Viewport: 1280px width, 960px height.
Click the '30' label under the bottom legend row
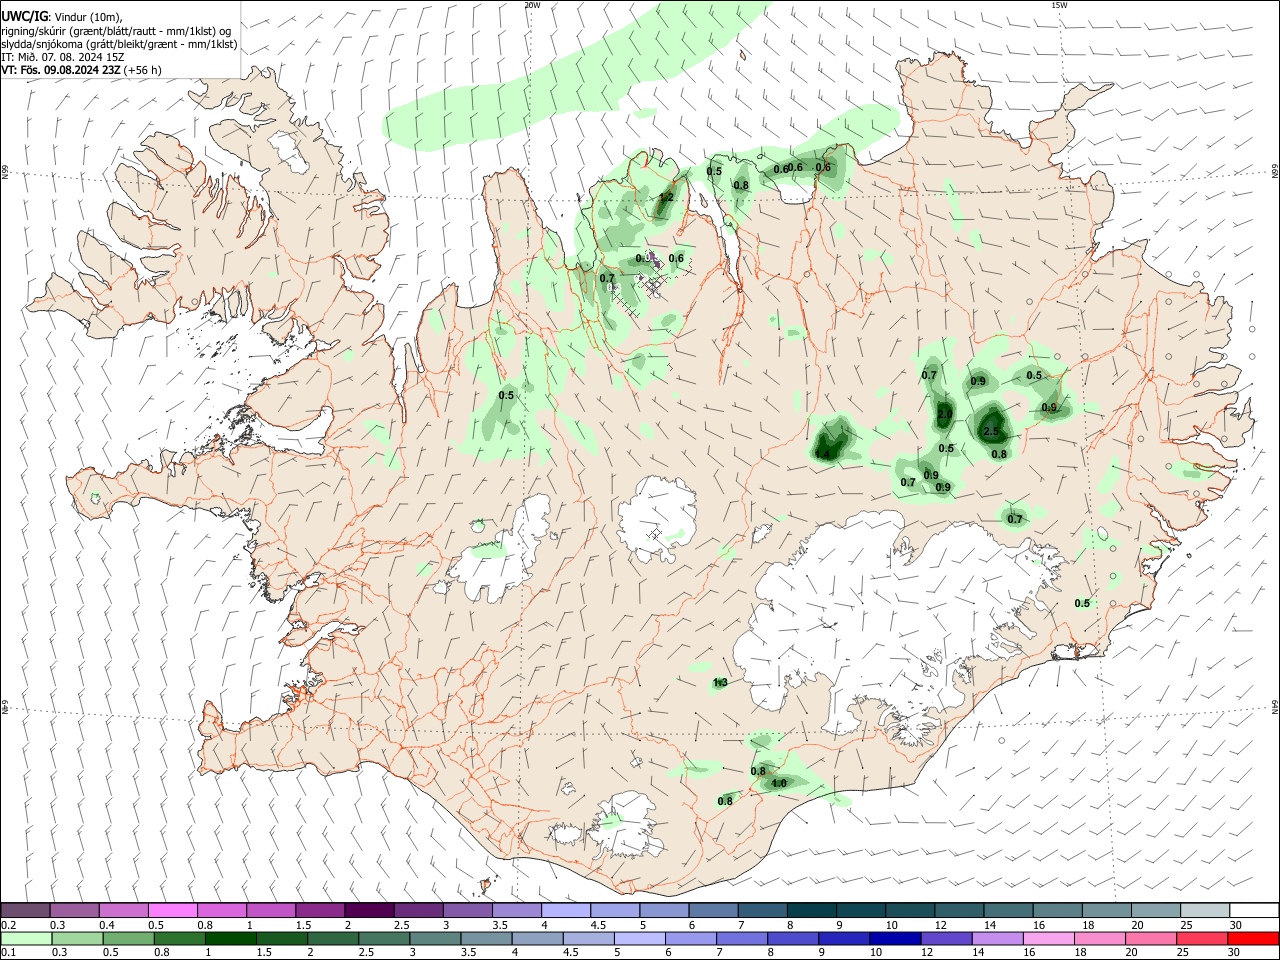[1236, 953]
